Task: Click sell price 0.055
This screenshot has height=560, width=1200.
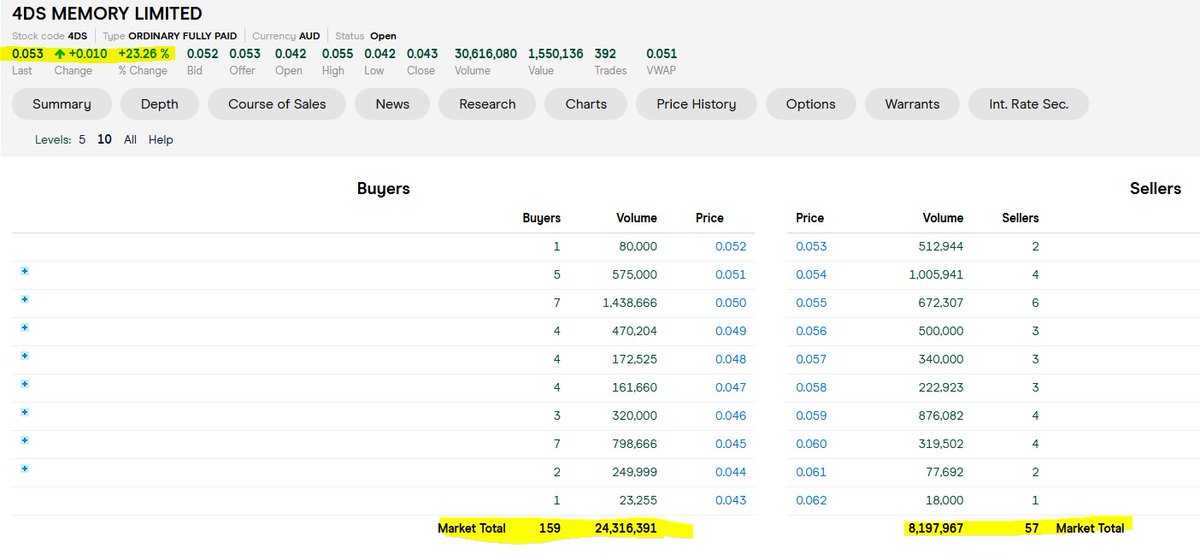Action: pos(811,302)
